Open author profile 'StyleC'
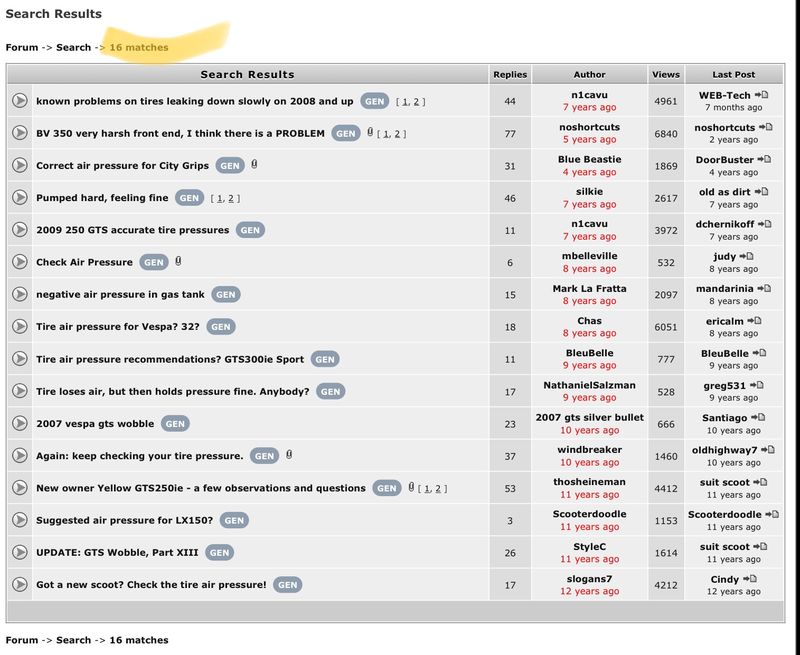This screenshot has width=800, height=655. coord(589,546)
